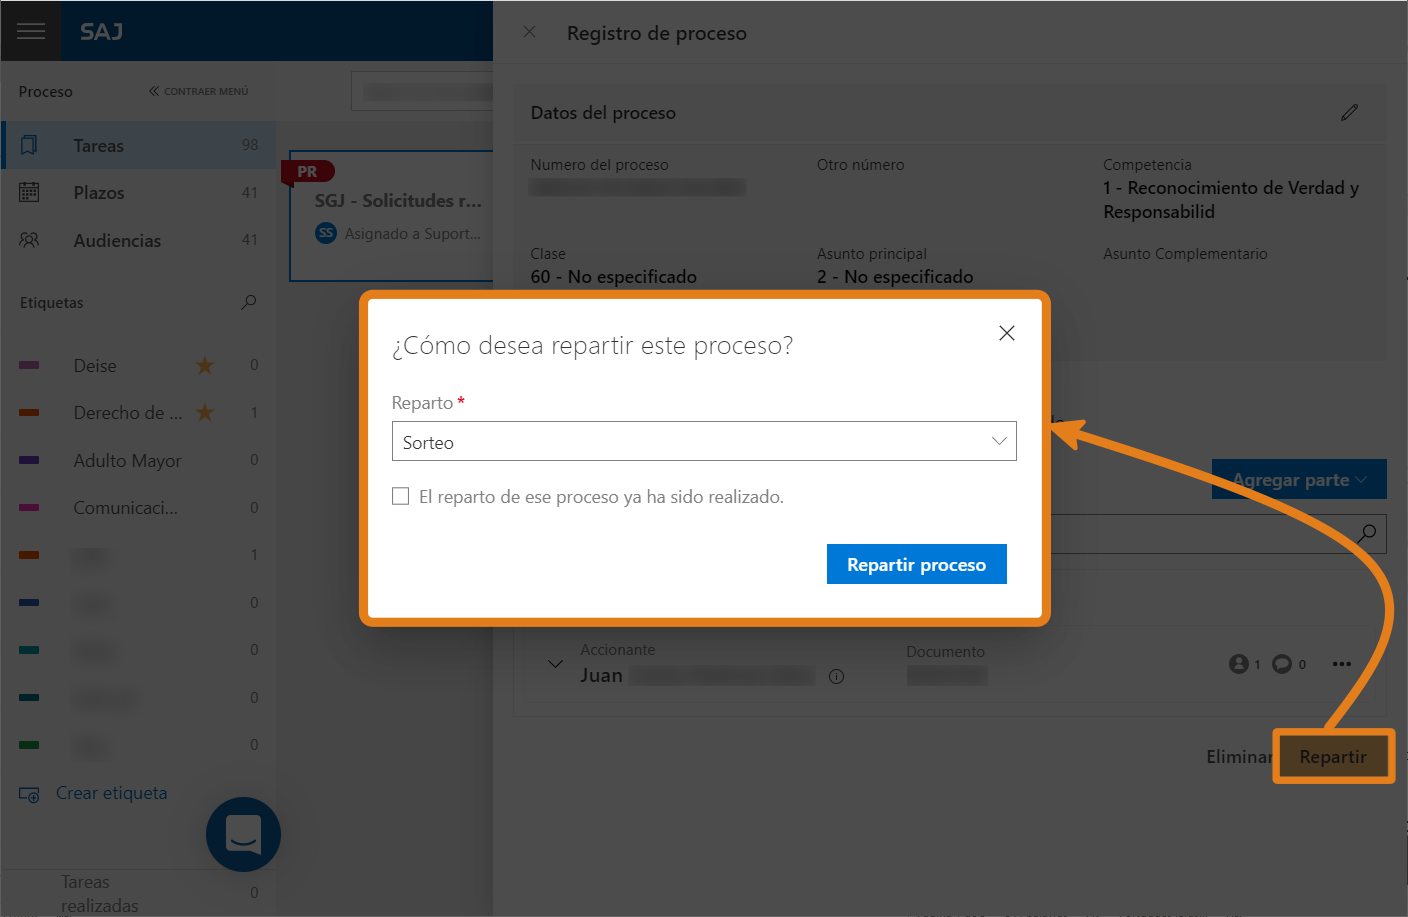Image resolution: width=1408 pixels, height=917 pixels.
Task: Click the Repartir proceso button
Action: [x=916, y=564]
